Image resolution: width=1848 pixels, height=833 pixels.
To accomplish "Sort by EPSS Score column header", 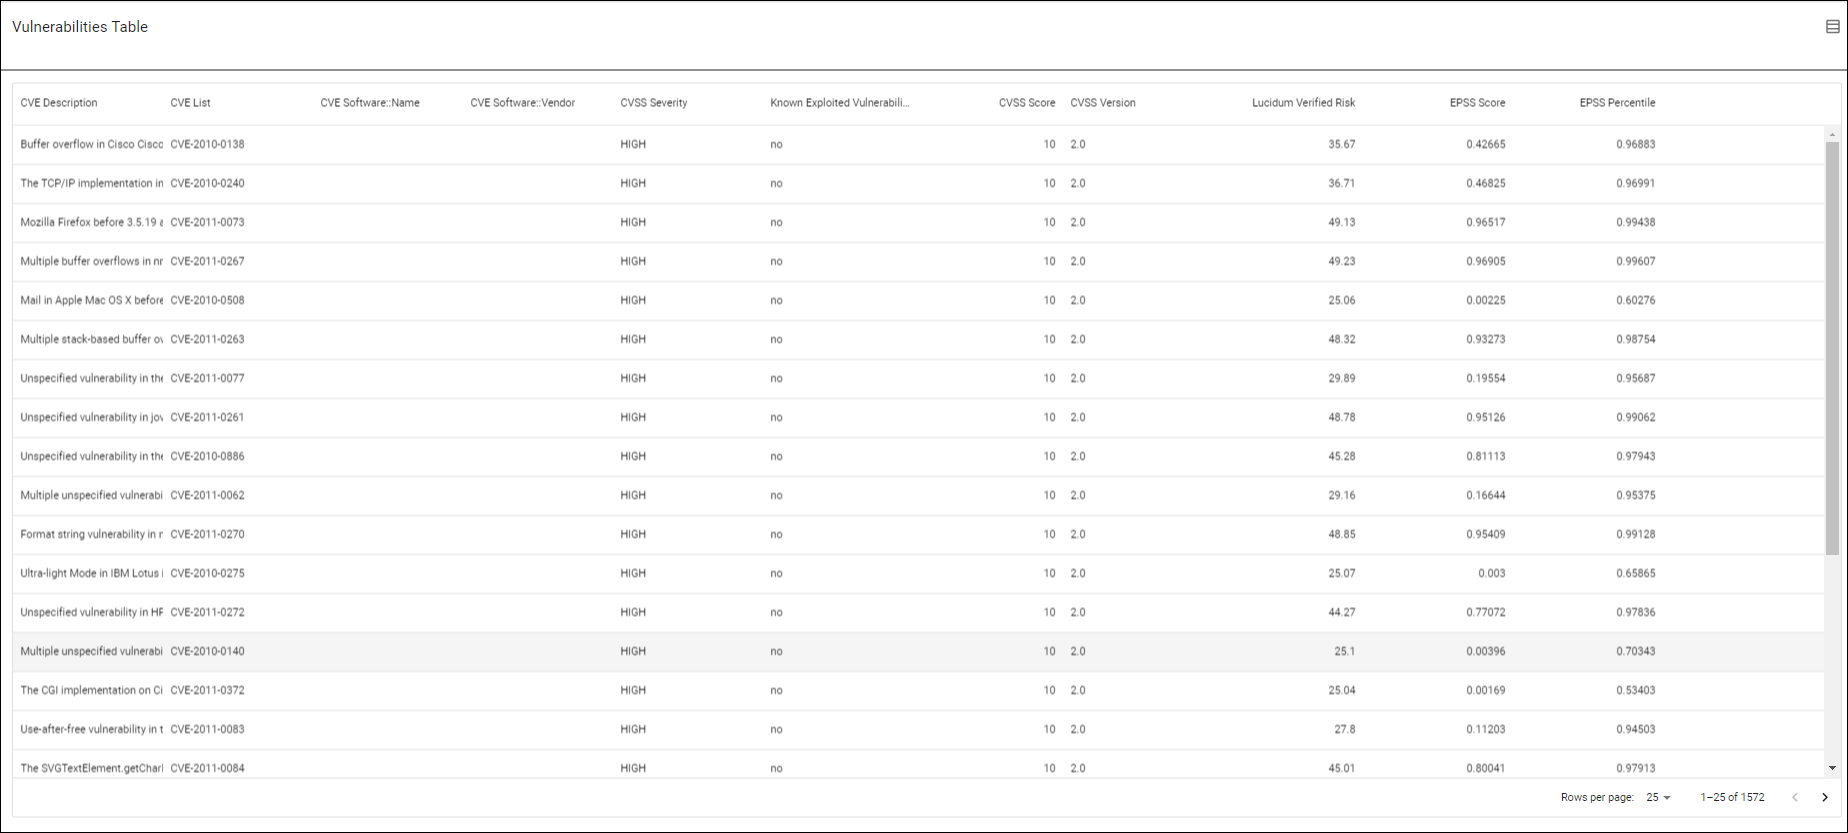I will [1477, 103].
